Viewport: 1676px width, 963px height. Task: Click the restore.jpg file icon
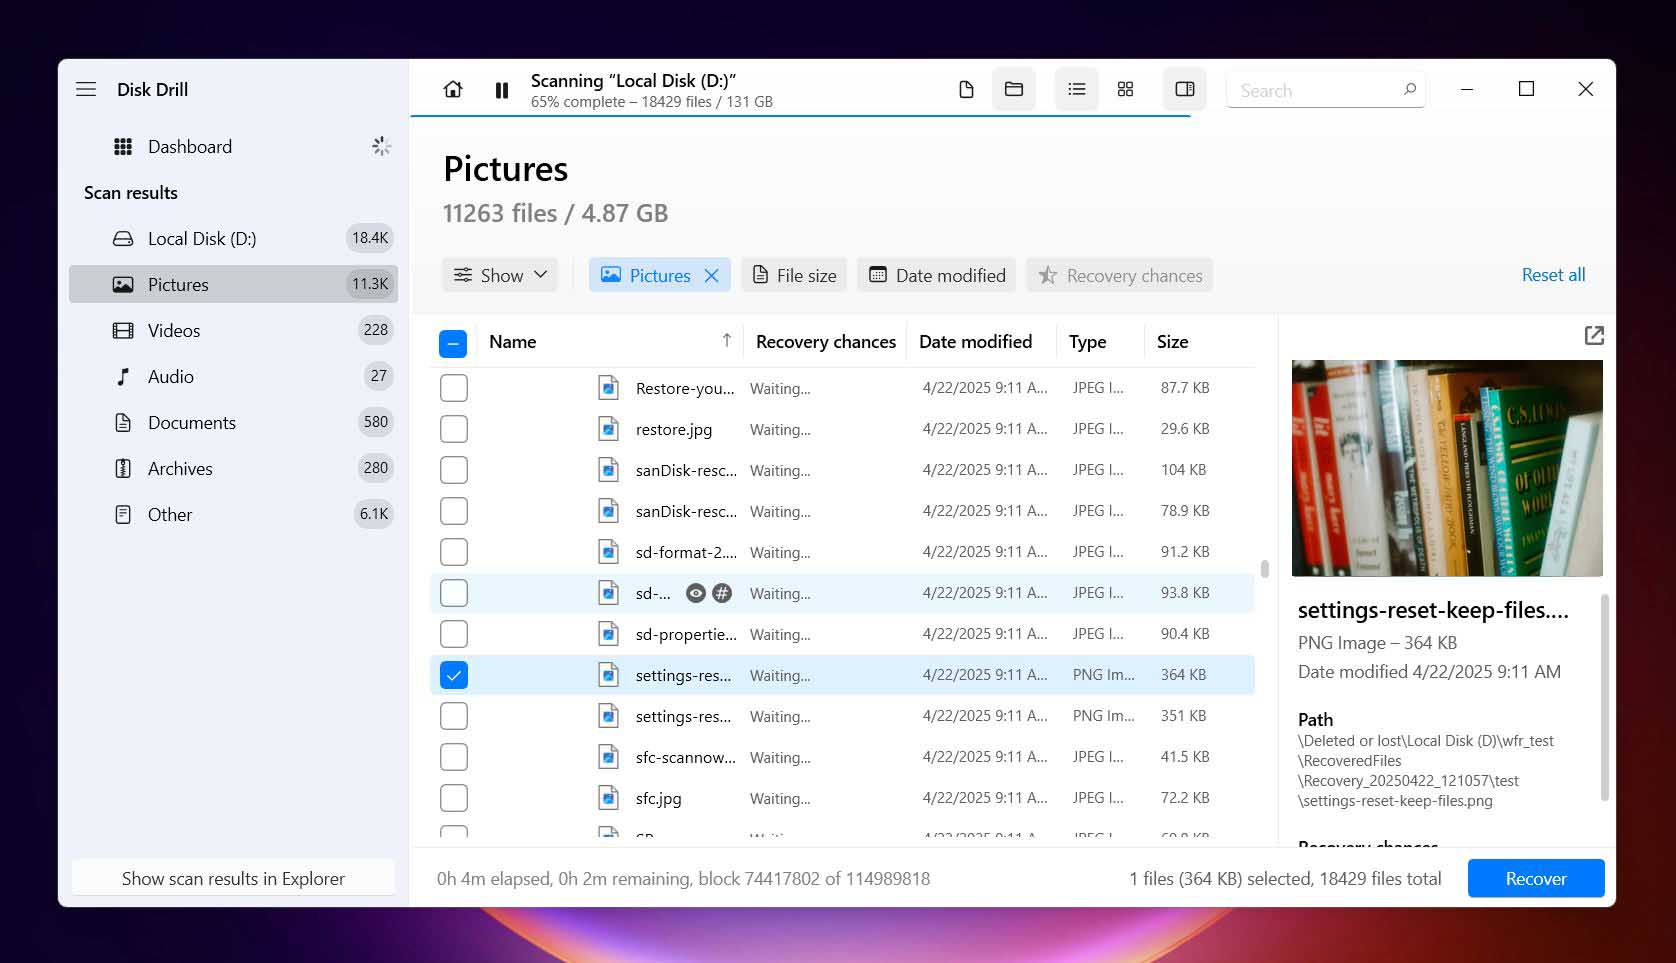pyautogui.click(x=608, y=429)
